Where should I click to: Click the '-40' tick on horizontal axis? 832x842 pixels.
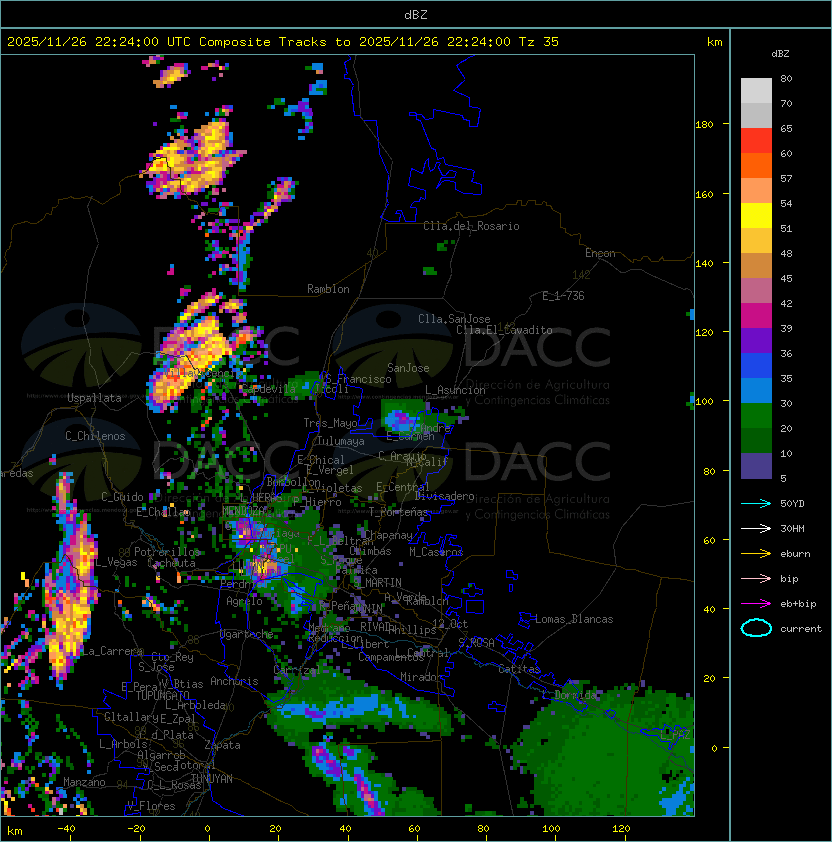66,829
